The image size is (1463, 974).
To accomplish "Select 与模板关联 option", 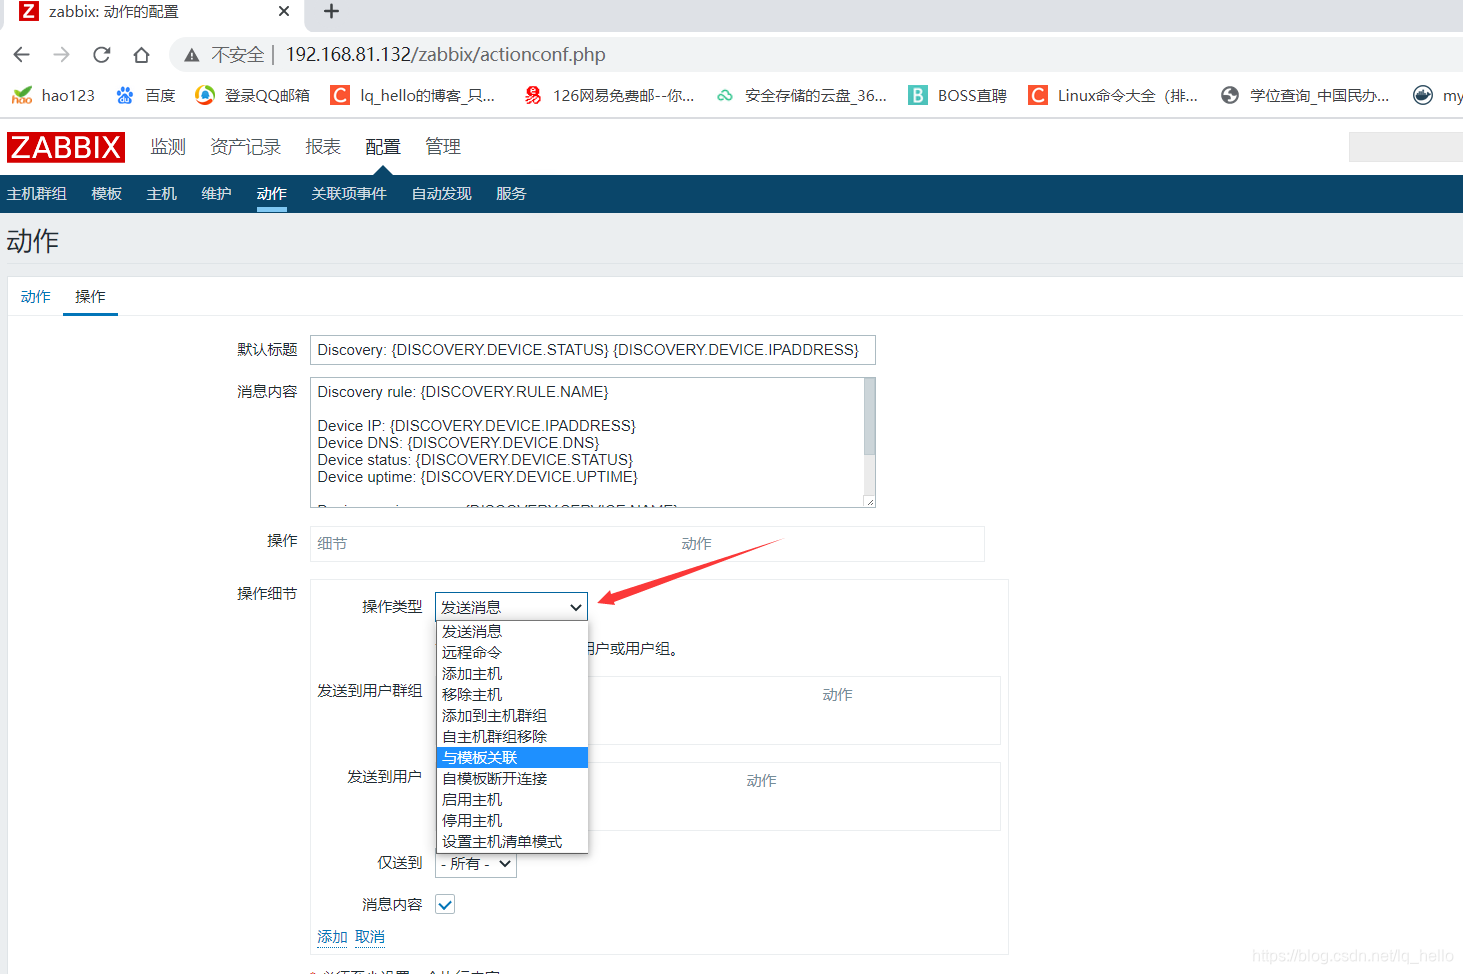I will click(x=512, y=757).
